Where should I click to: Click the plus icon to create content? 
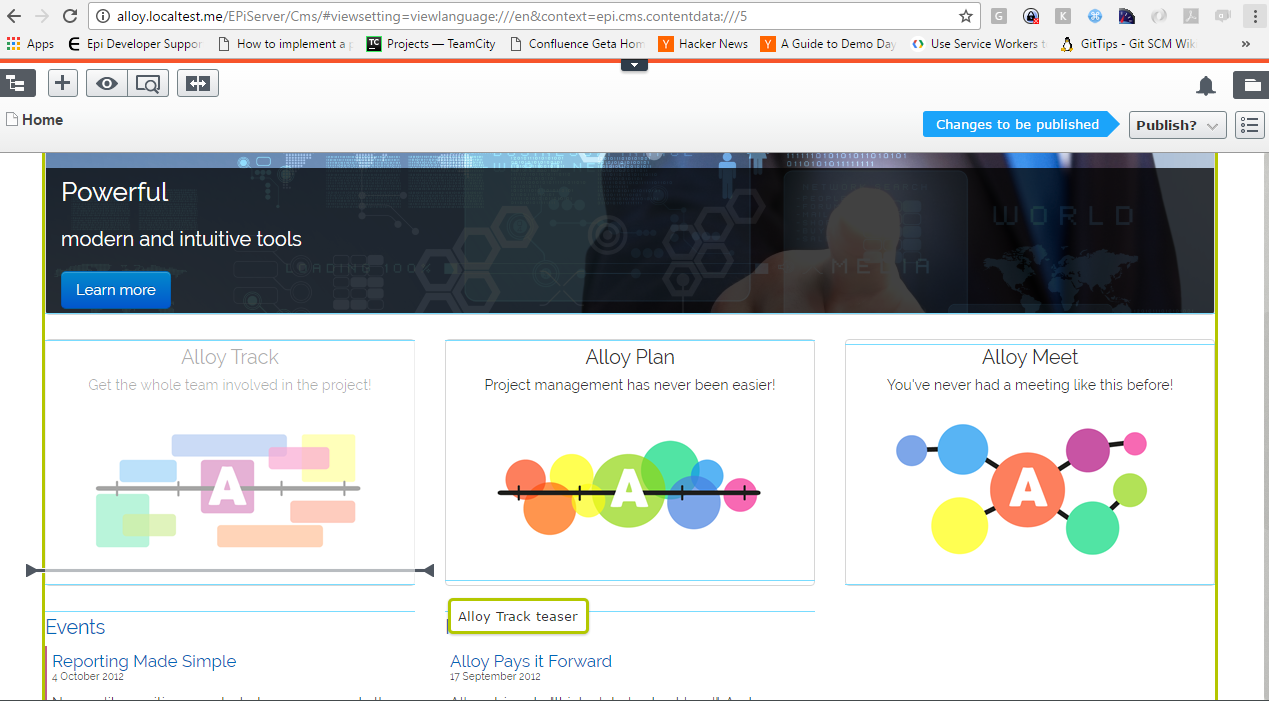(x=63, y=84)
